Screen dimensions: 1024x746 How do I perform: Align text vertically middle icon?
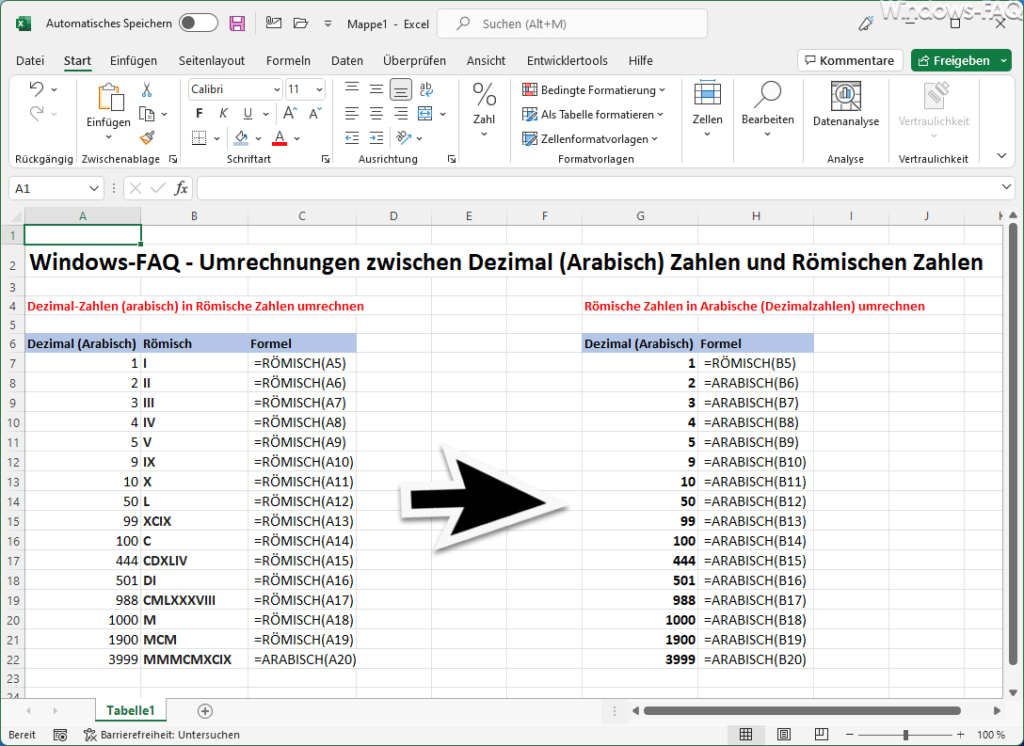coord(376,89)
